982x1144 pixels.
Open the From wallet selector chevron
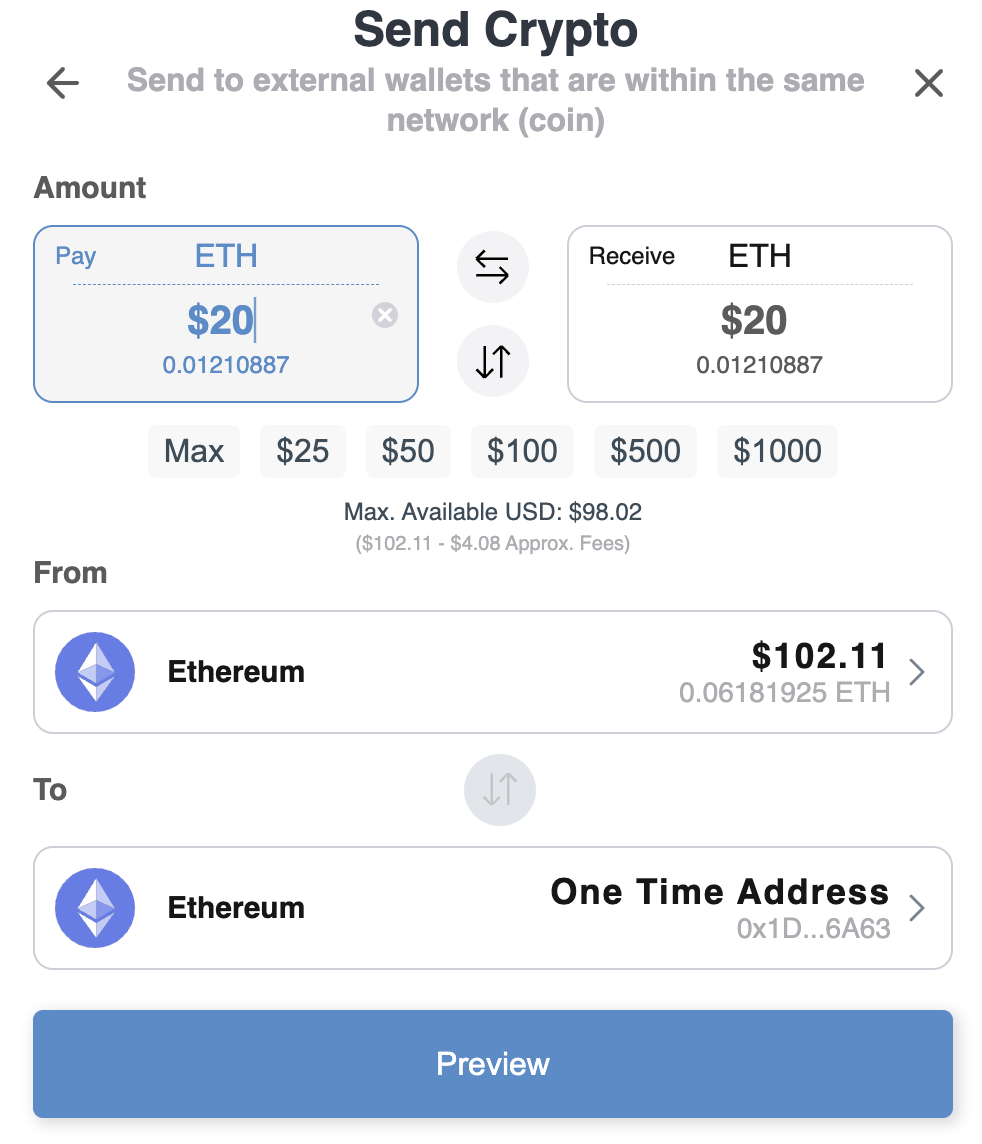(x=917, y=672)
